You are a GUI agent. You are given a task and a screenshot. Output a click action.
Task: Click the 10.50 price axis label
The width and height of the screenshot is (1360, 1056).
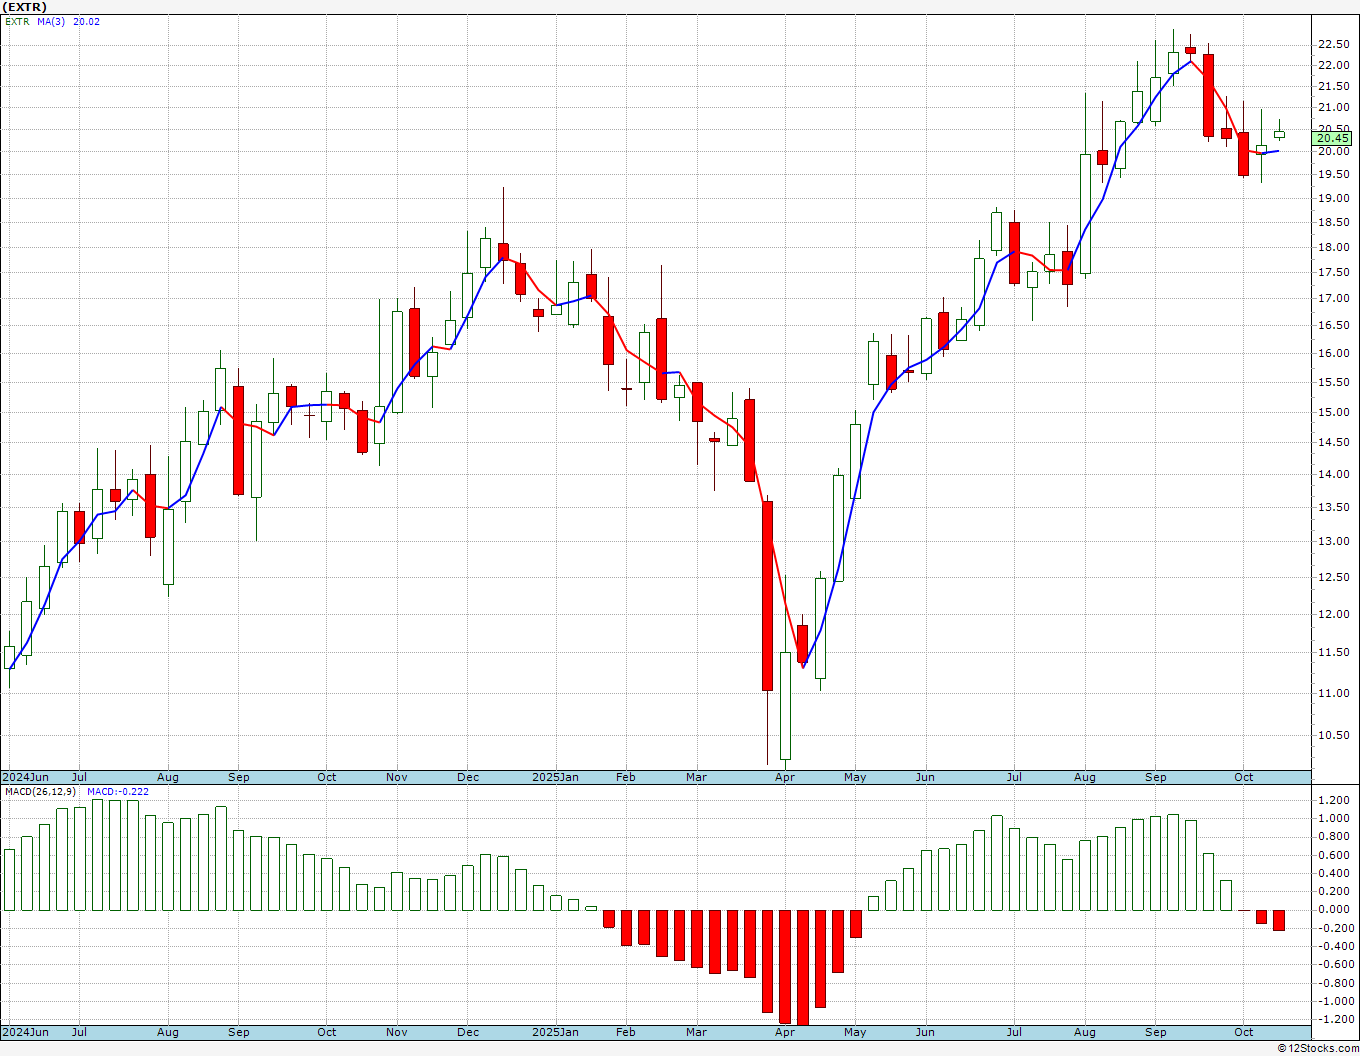pyautogui.click(x=1333, y=735)
